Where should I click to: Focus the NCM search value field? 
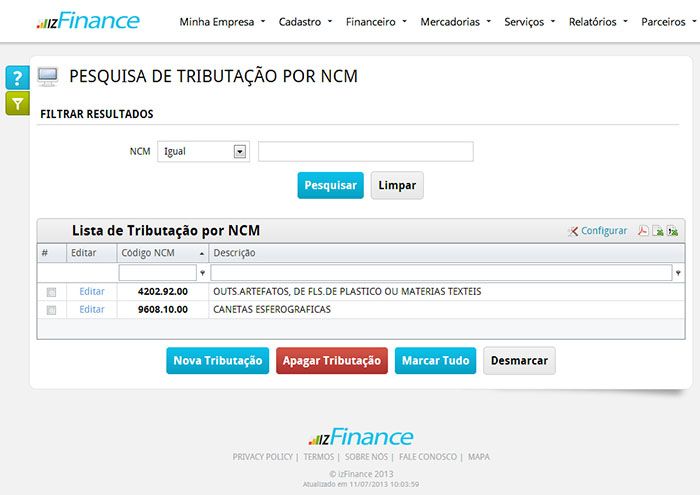365,152
